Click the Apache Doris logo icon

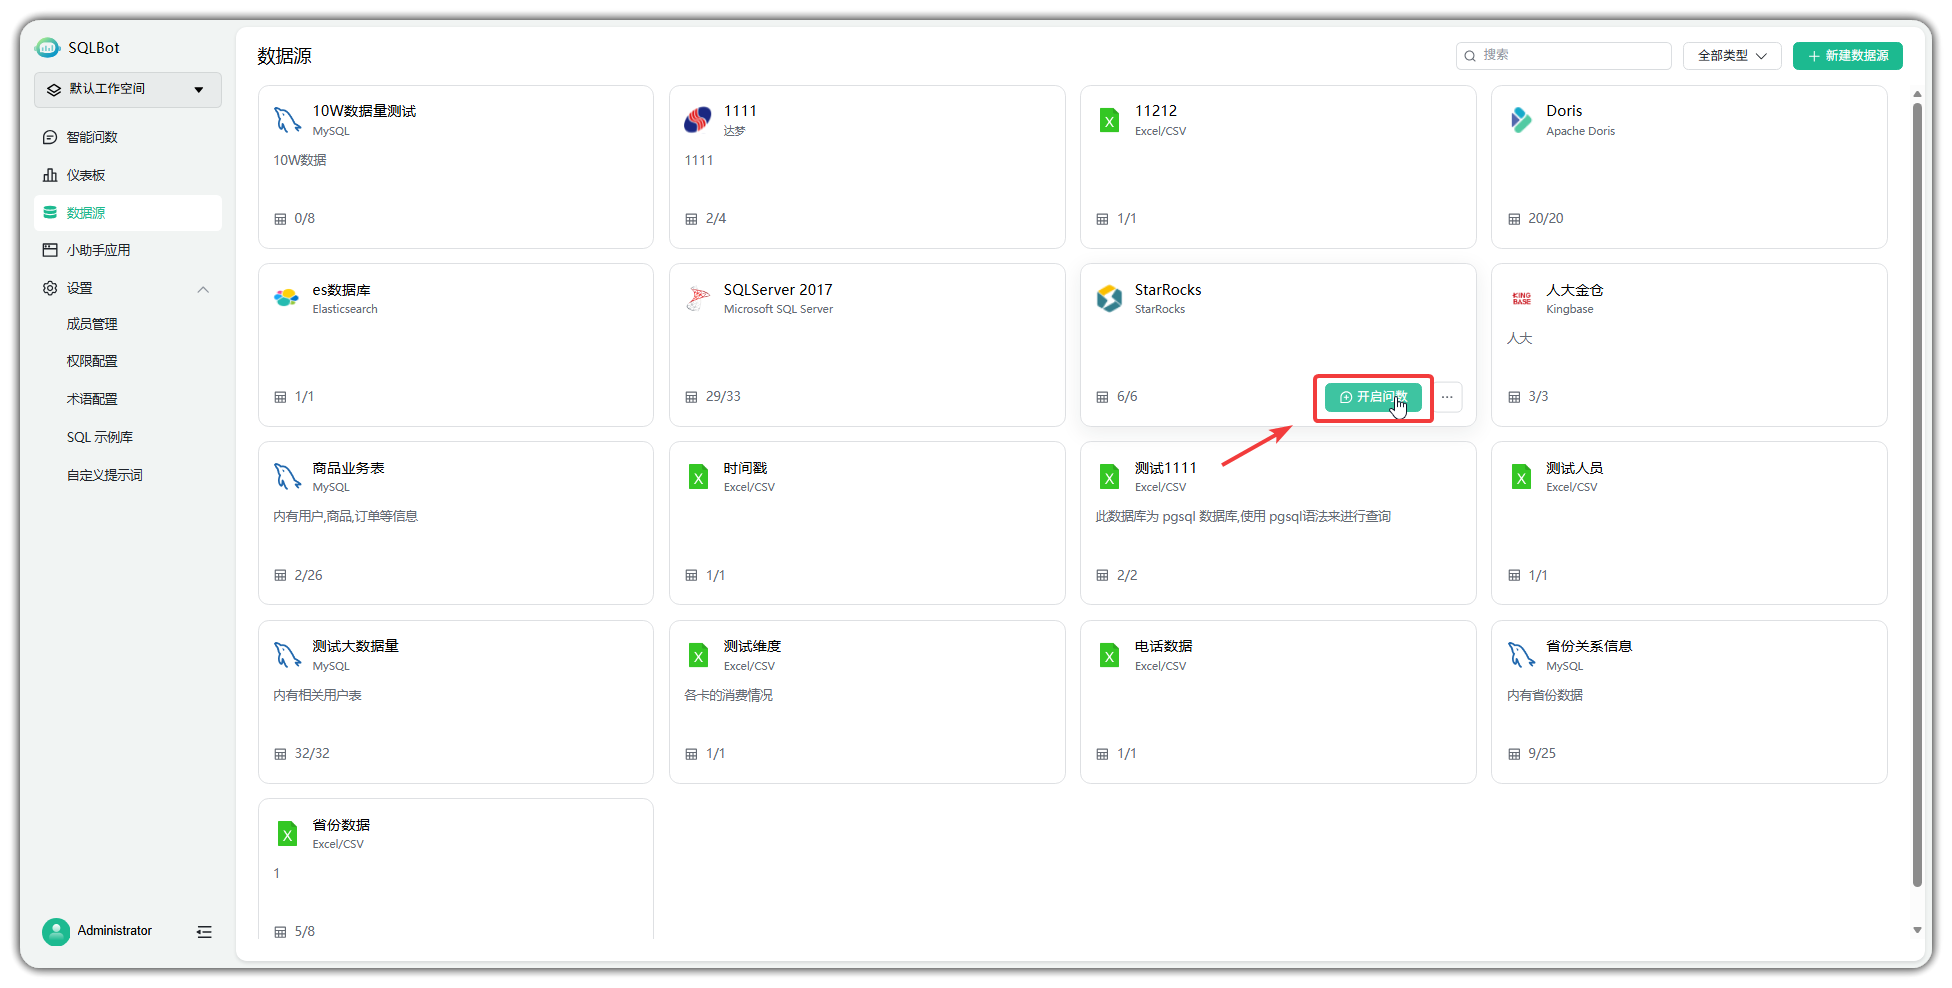pos(1520,120)
